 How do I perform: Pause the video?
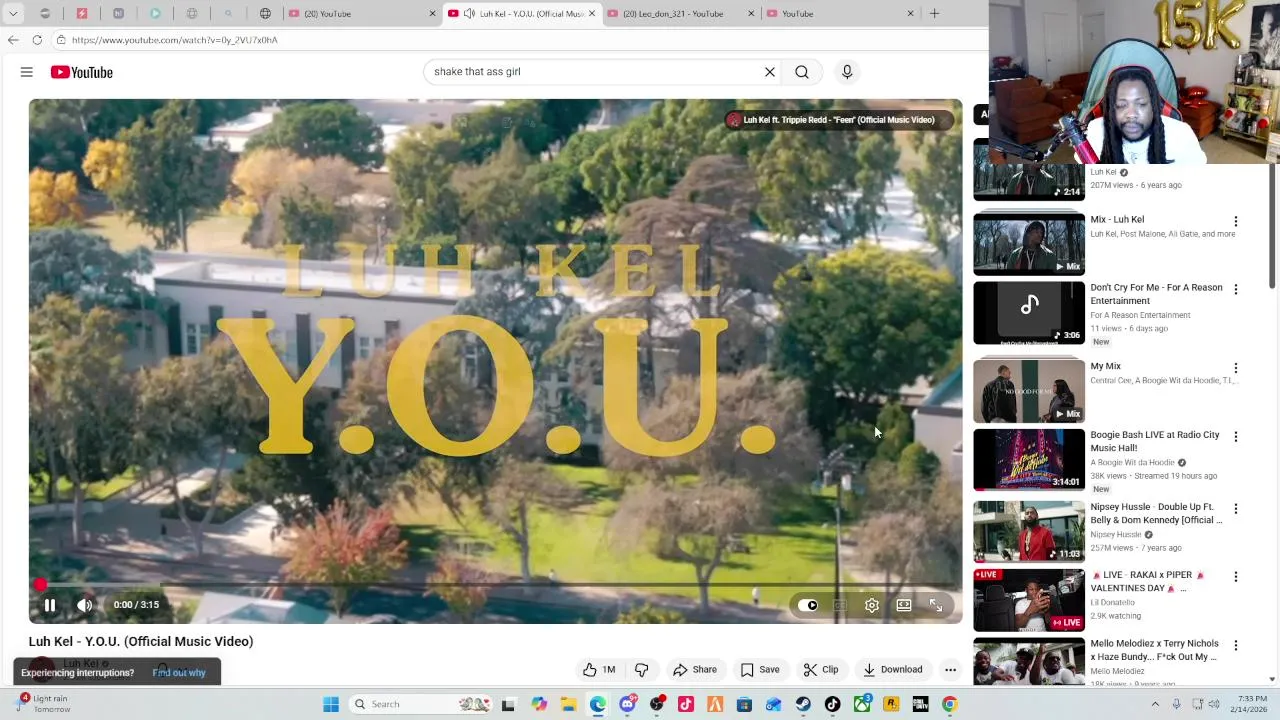pos(50,605)
